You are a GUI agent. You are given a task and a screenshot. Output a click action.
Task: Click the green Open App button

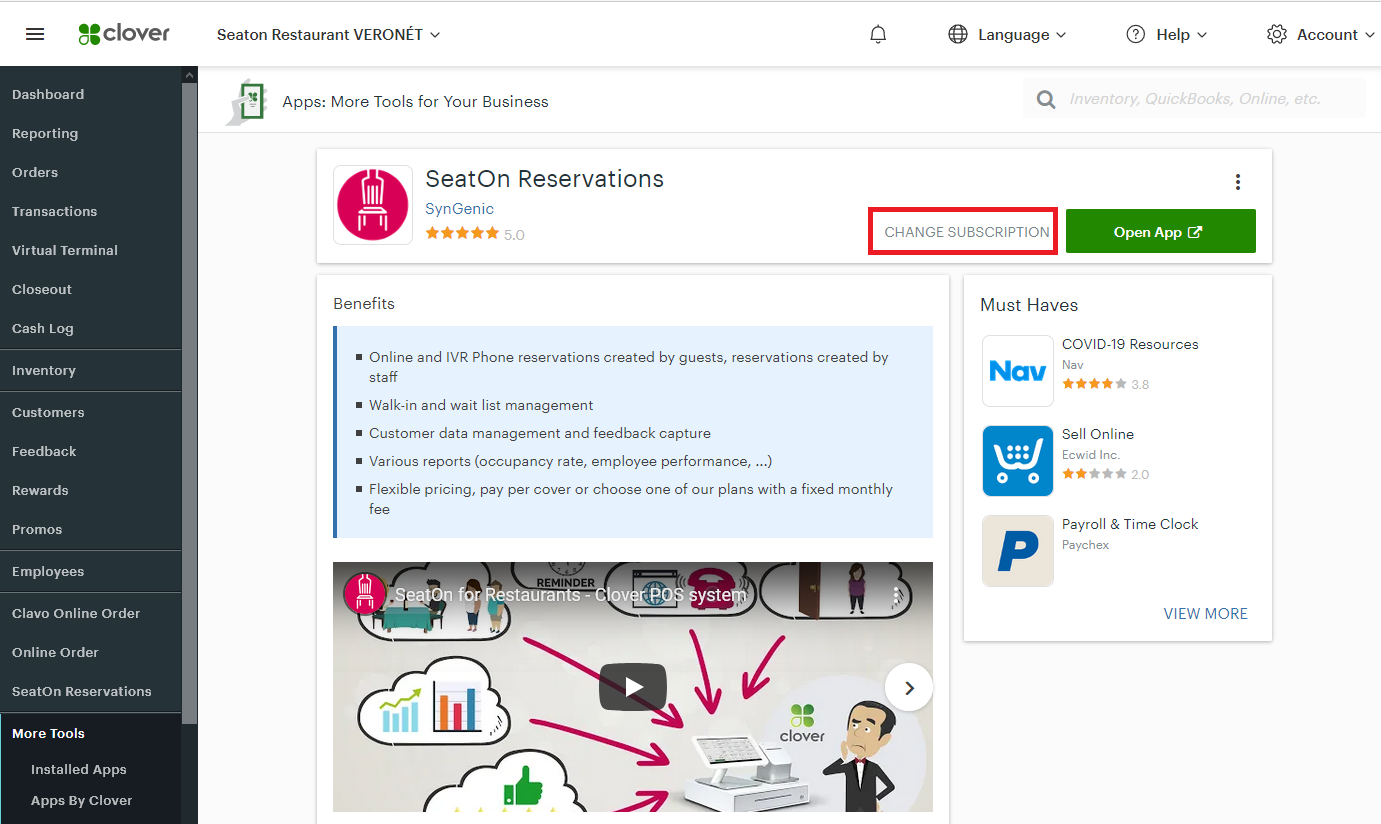[1160, 231]
